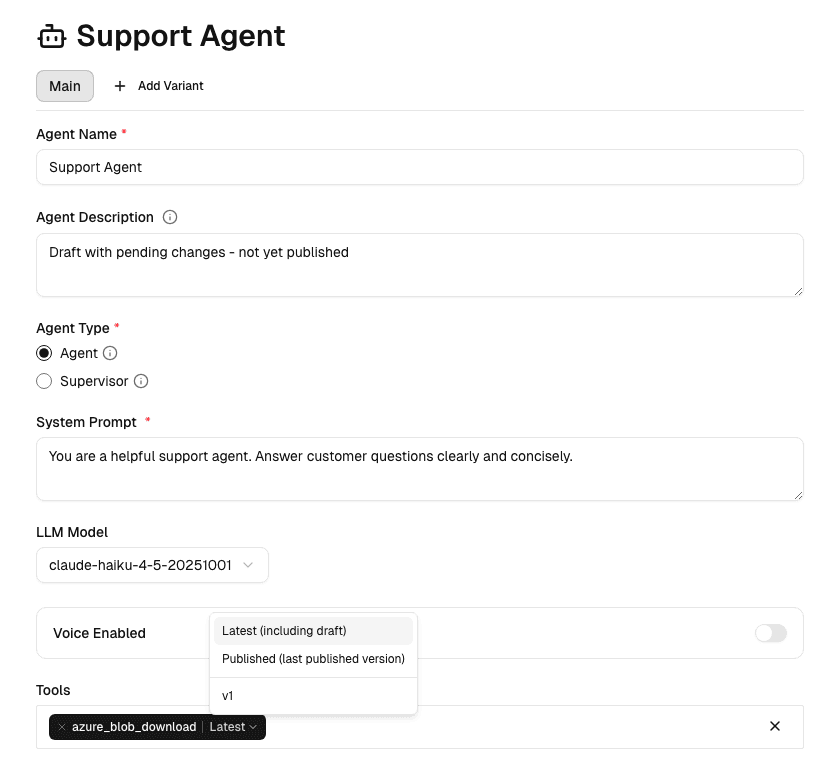Image resolution: width=820 pixels, height=770 pixels.
Task: Open the Latest version dropdown on azure_blob_download chip
Action: (x=232, y=727)
